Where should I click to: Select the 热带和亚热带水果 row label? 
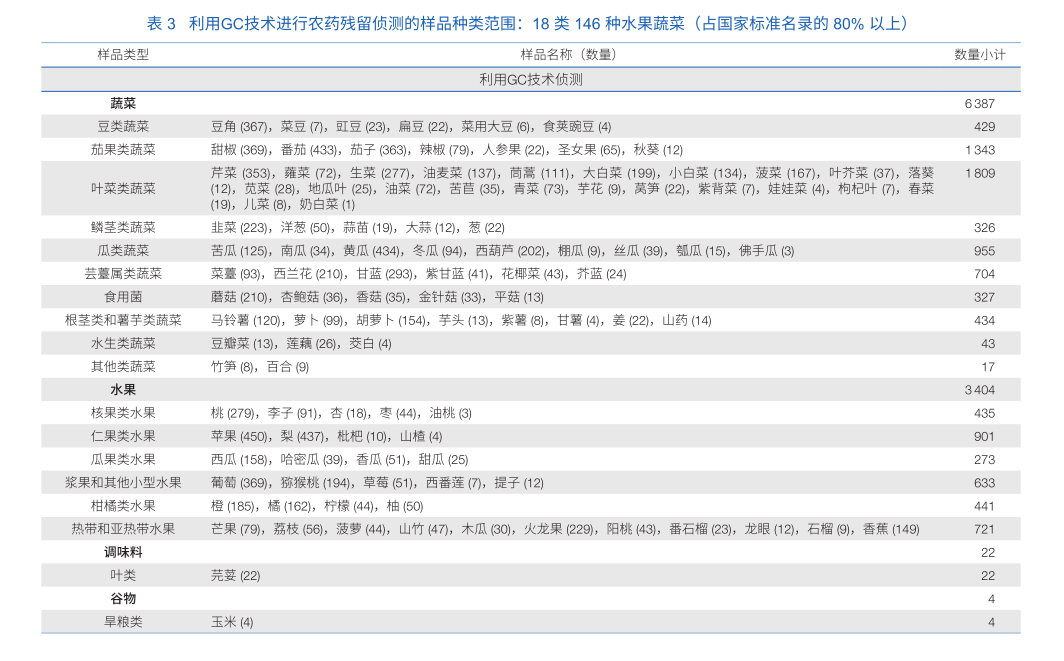point(122,529)
